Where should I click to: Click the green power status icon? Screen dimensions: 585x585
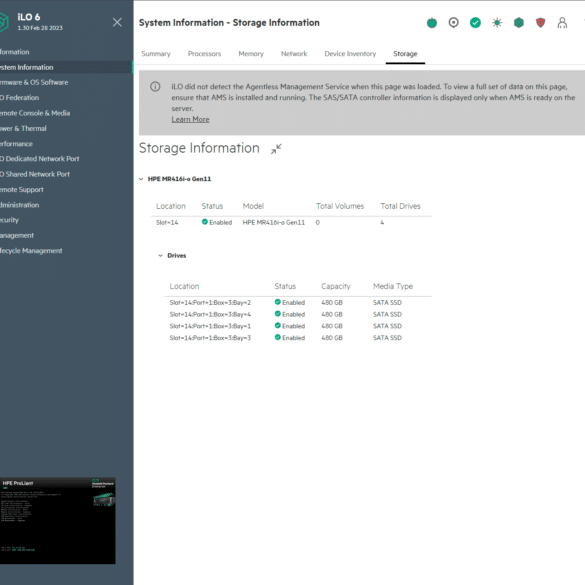tap(432, 23)
